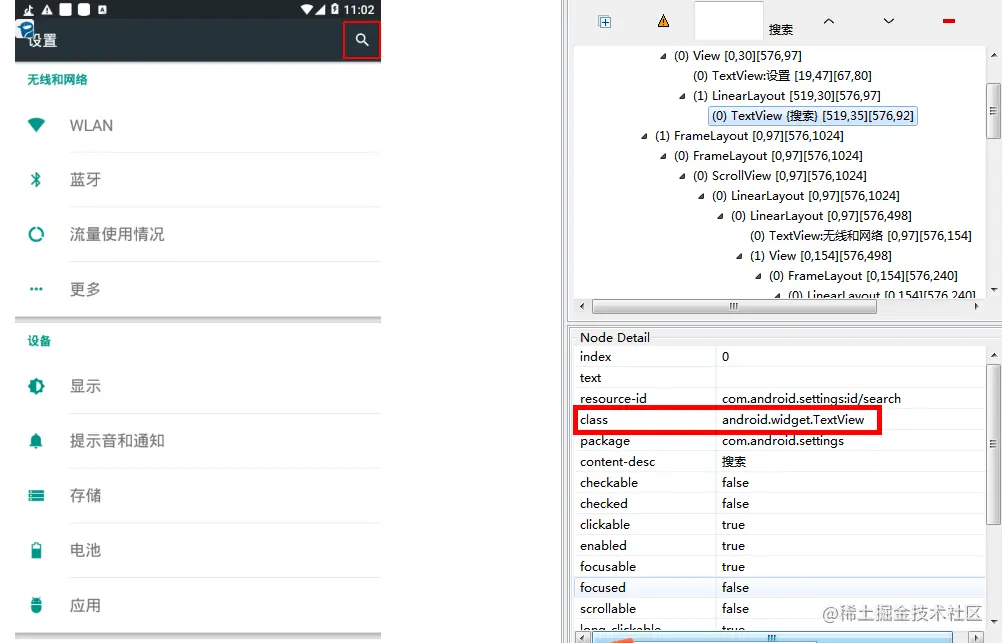1002x643 pixels.
Task: Click the red minus icon to clear search
Action: coord(949,21)
